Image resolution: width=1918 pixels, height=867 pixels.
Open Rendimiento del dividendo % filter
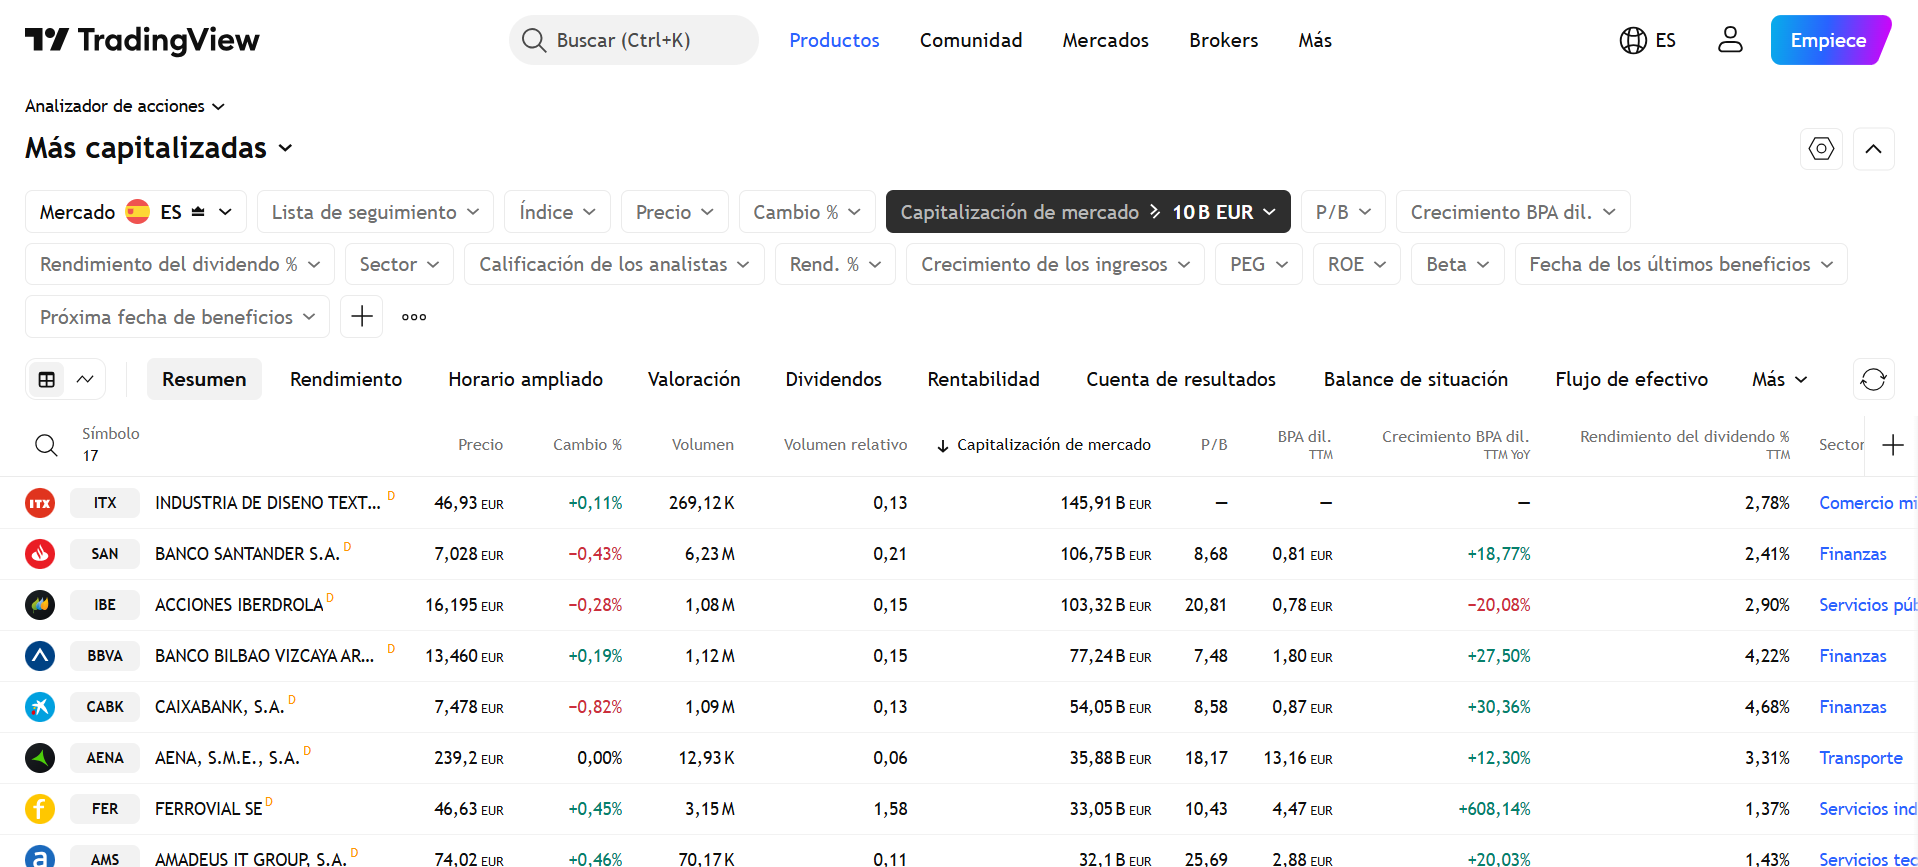coord(180,264)
